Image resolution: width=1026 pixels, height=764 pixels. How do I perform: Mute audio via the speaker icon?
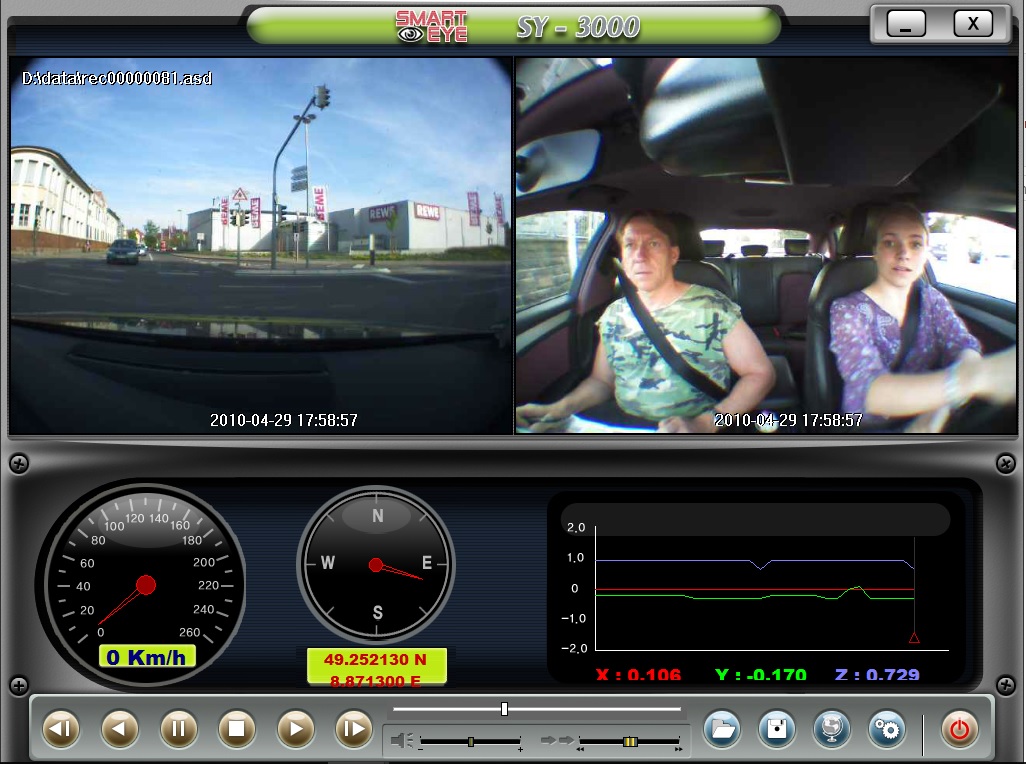point(402,741)
